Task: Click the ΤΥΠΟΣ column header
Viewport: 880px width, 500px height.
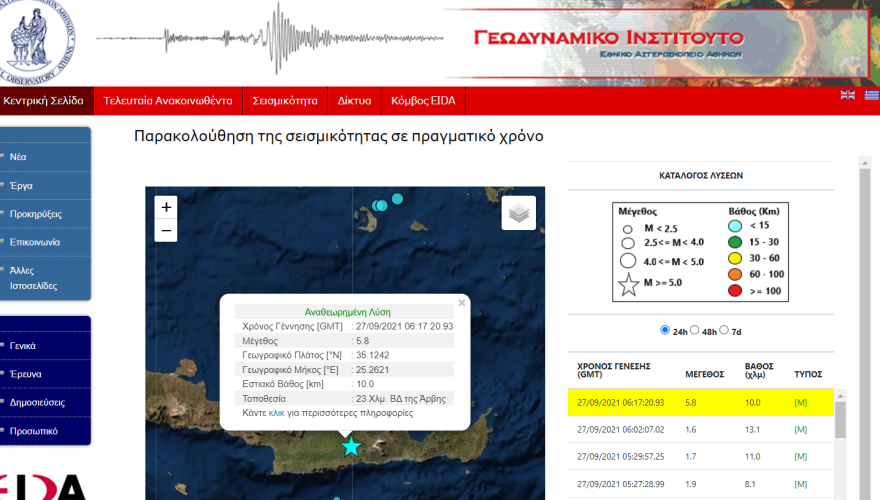Action: [x=808, y=374]
